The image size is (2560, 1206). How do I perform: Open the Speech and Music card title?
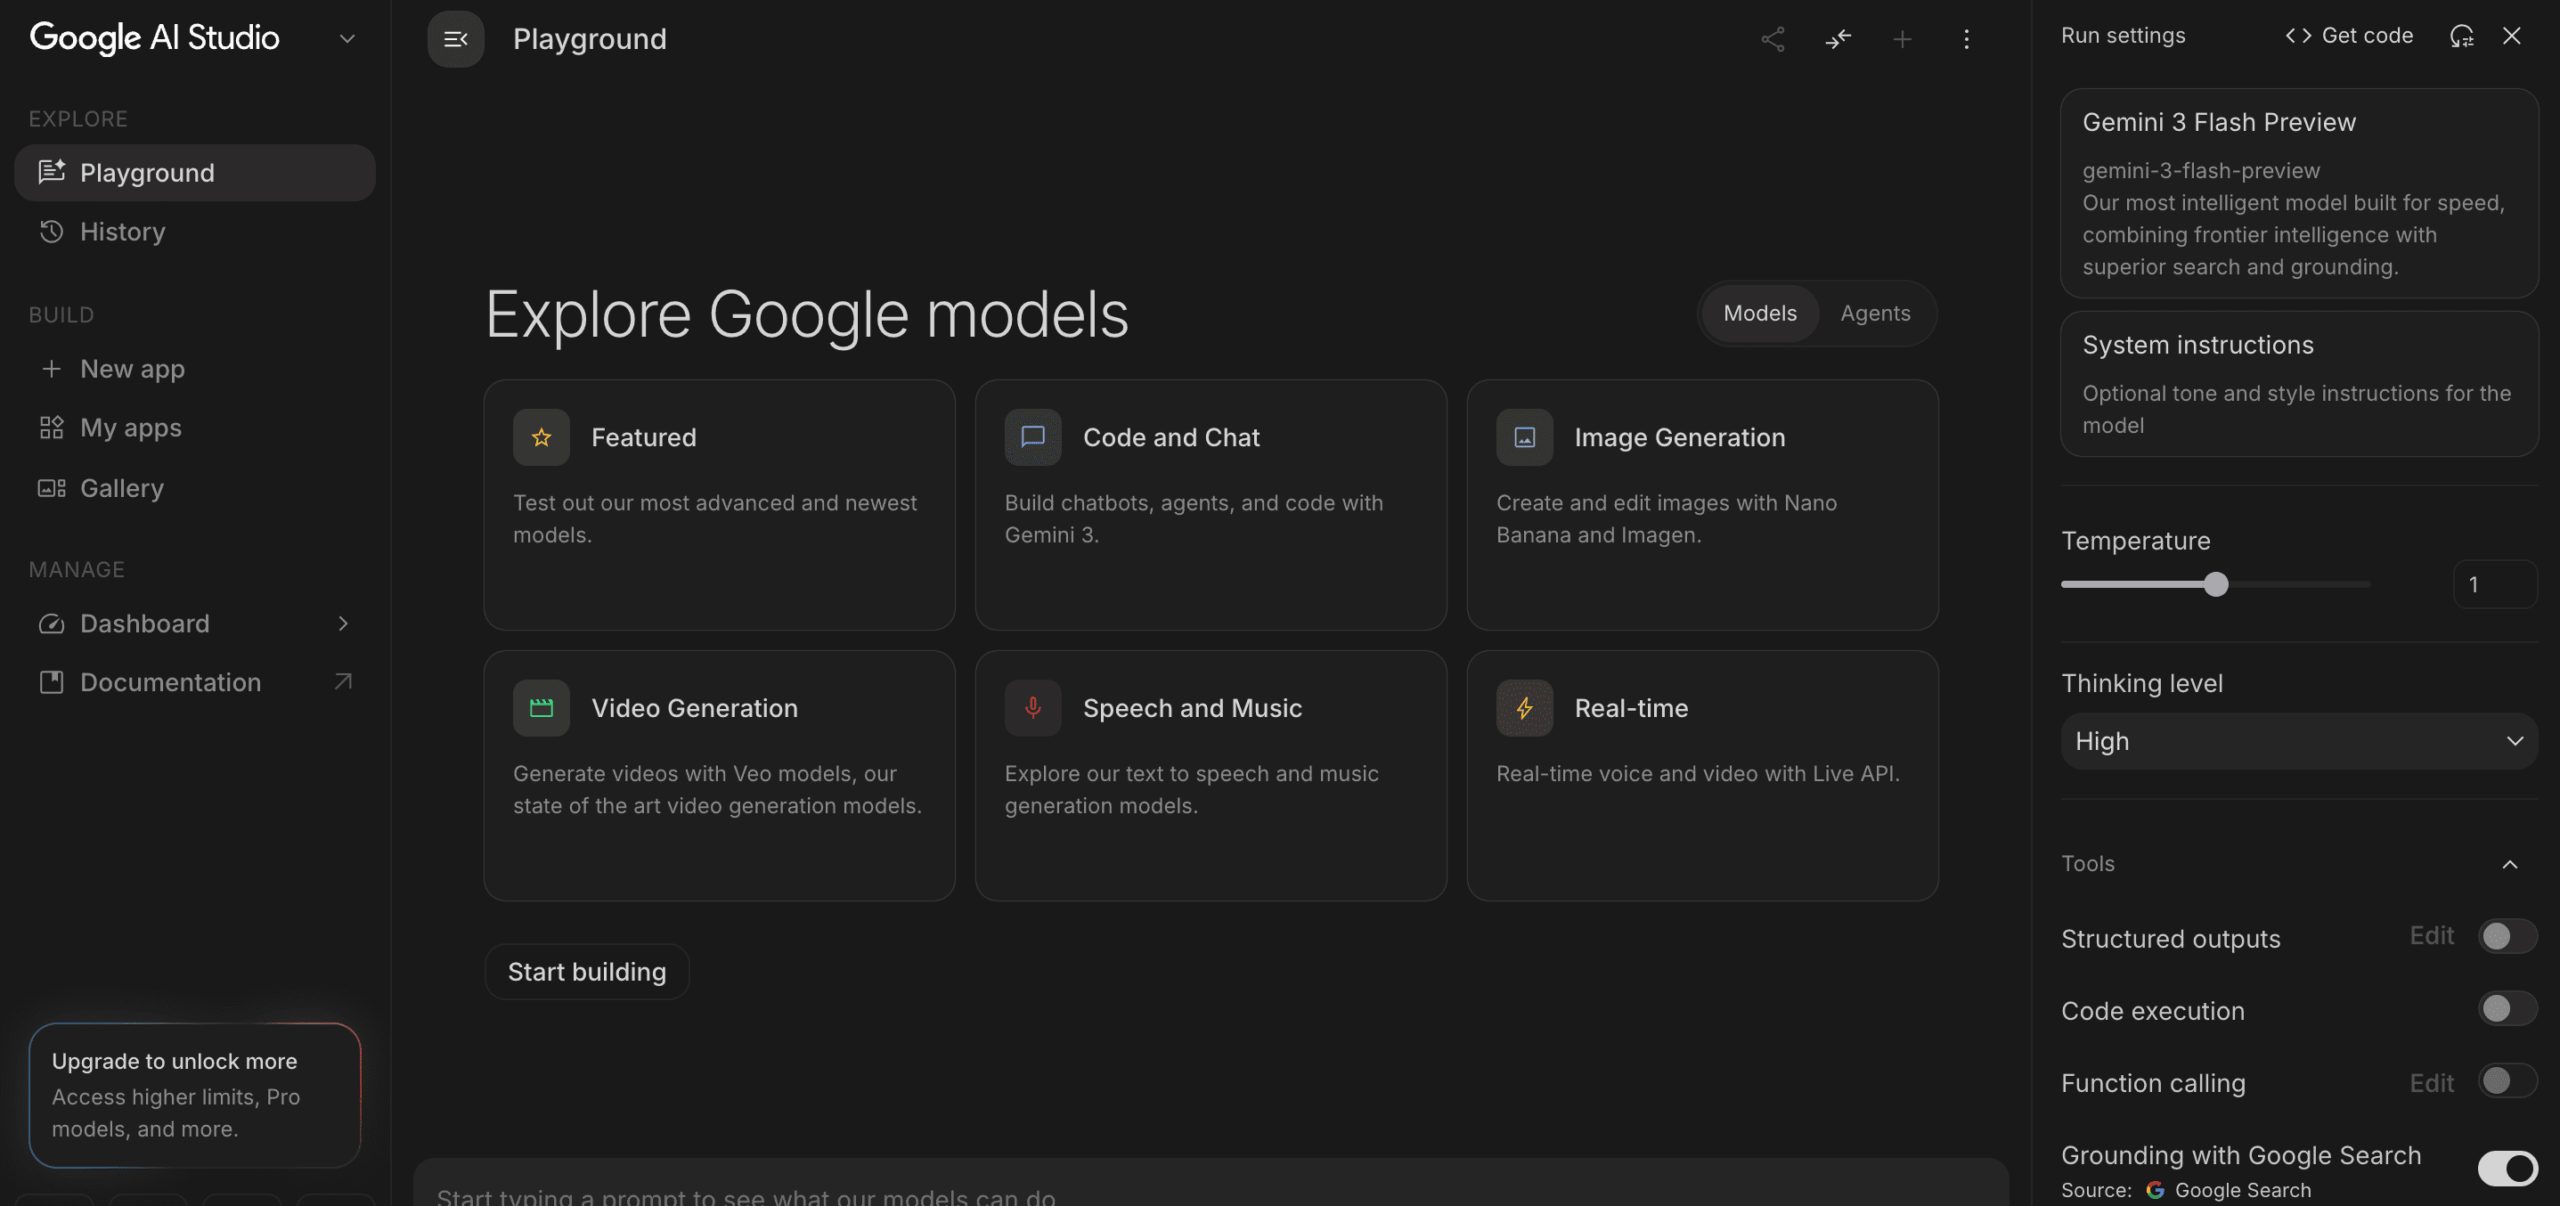point(1192,708)
